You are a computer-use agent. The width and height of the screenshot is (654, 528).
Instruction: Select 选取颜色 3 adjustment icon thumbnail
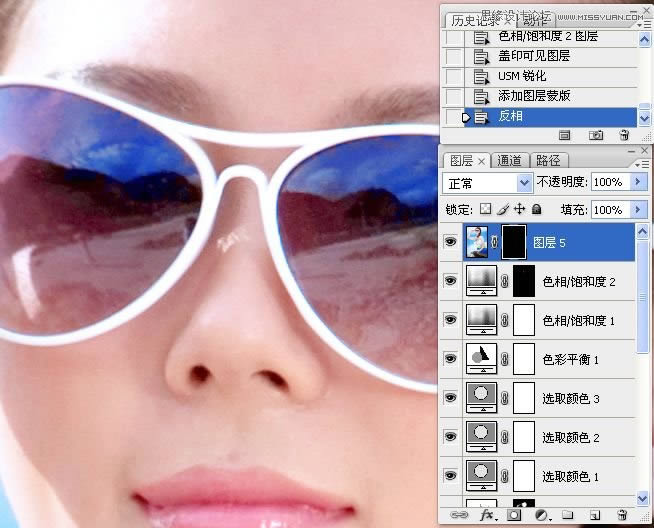pos(482,397)
